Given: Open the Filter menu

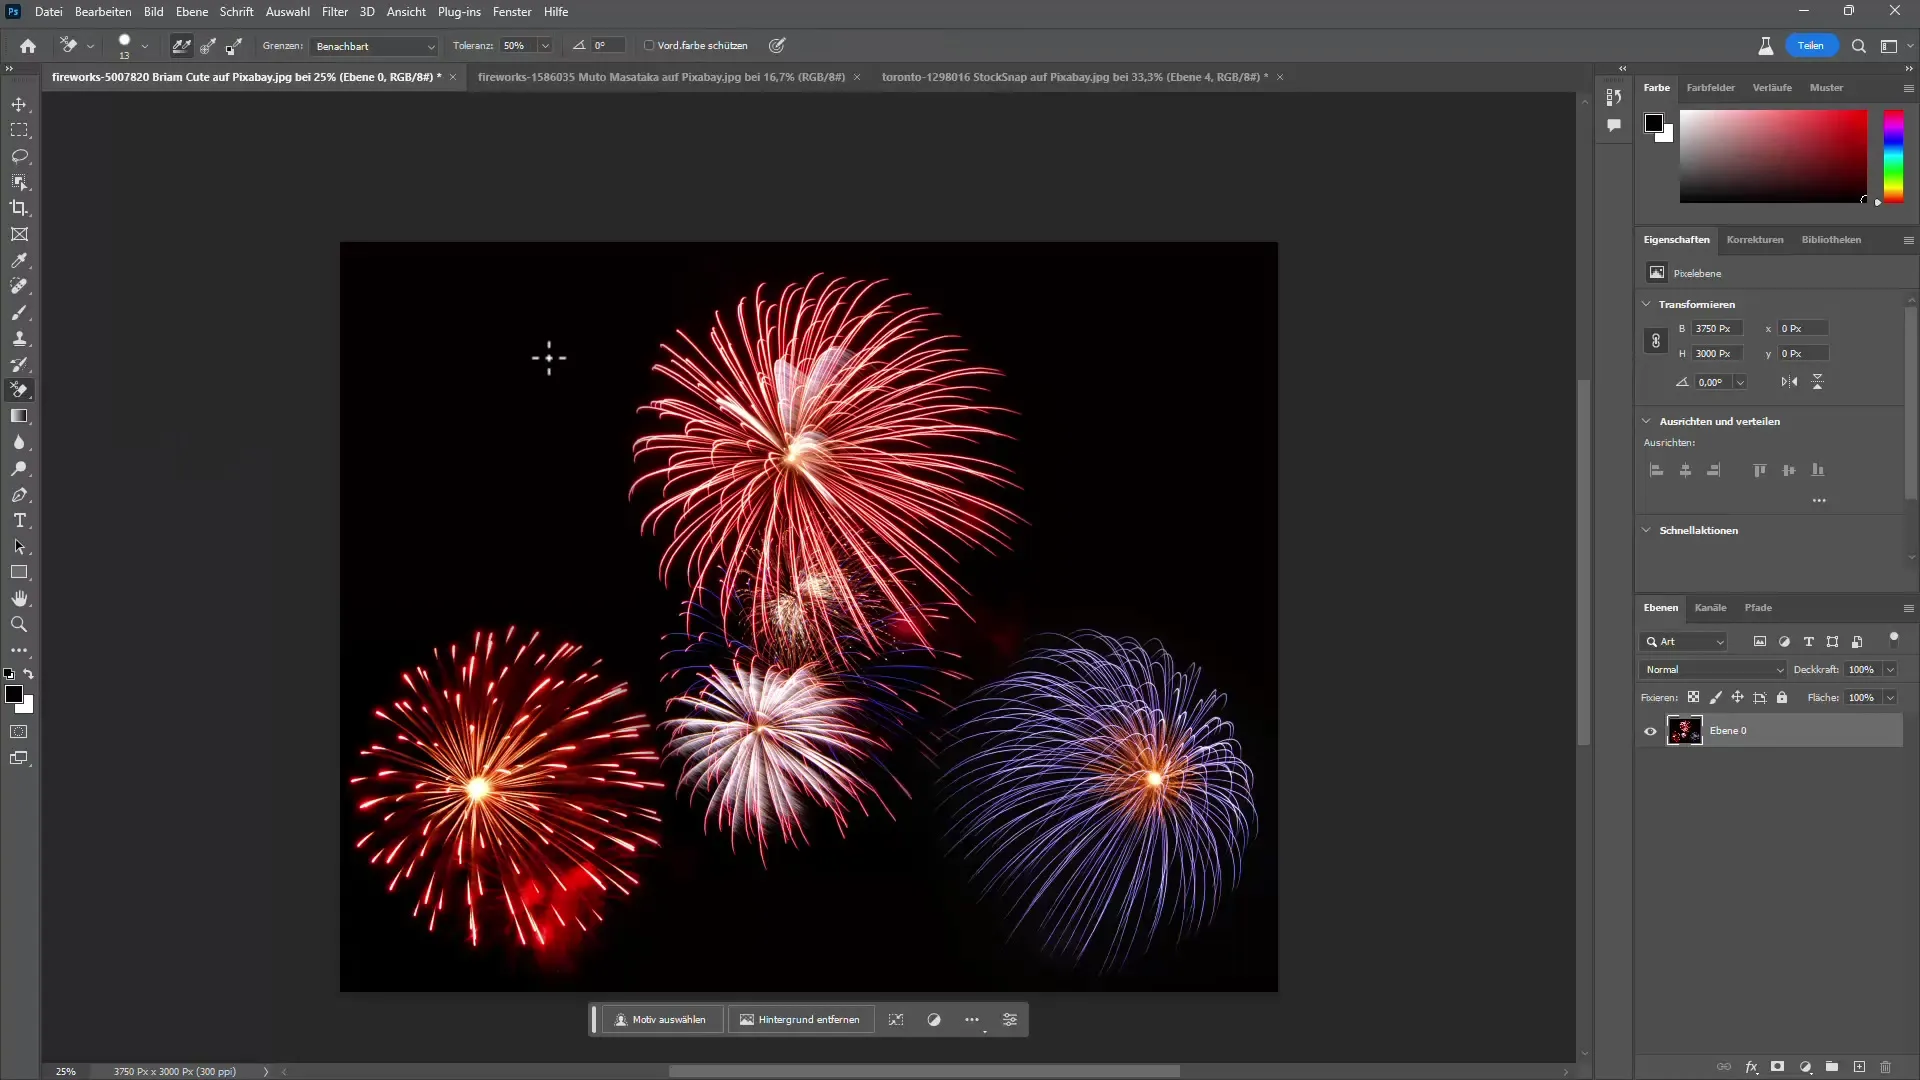Looking at the screenshot, I should pos(335,12).
